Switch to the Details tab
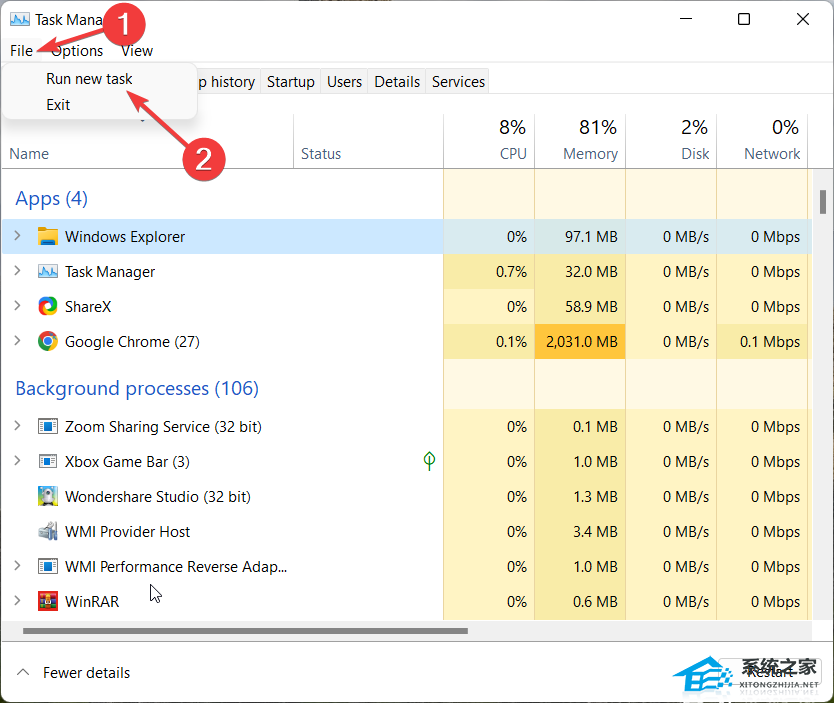834x703 pixels. coord(397,82)
